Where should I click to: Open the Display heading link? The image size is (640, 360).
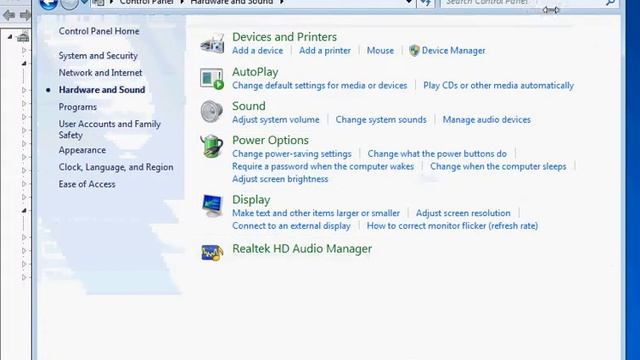(251, 200)
